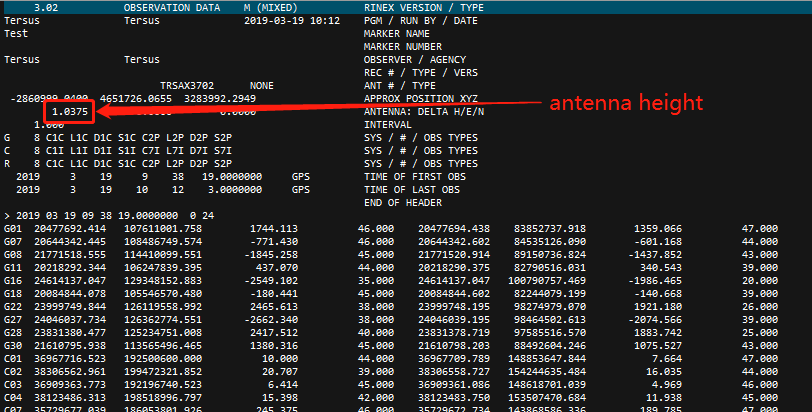Screen dimensions: 812x412
Task: Click satellite C01 row label
Action: 13,358
